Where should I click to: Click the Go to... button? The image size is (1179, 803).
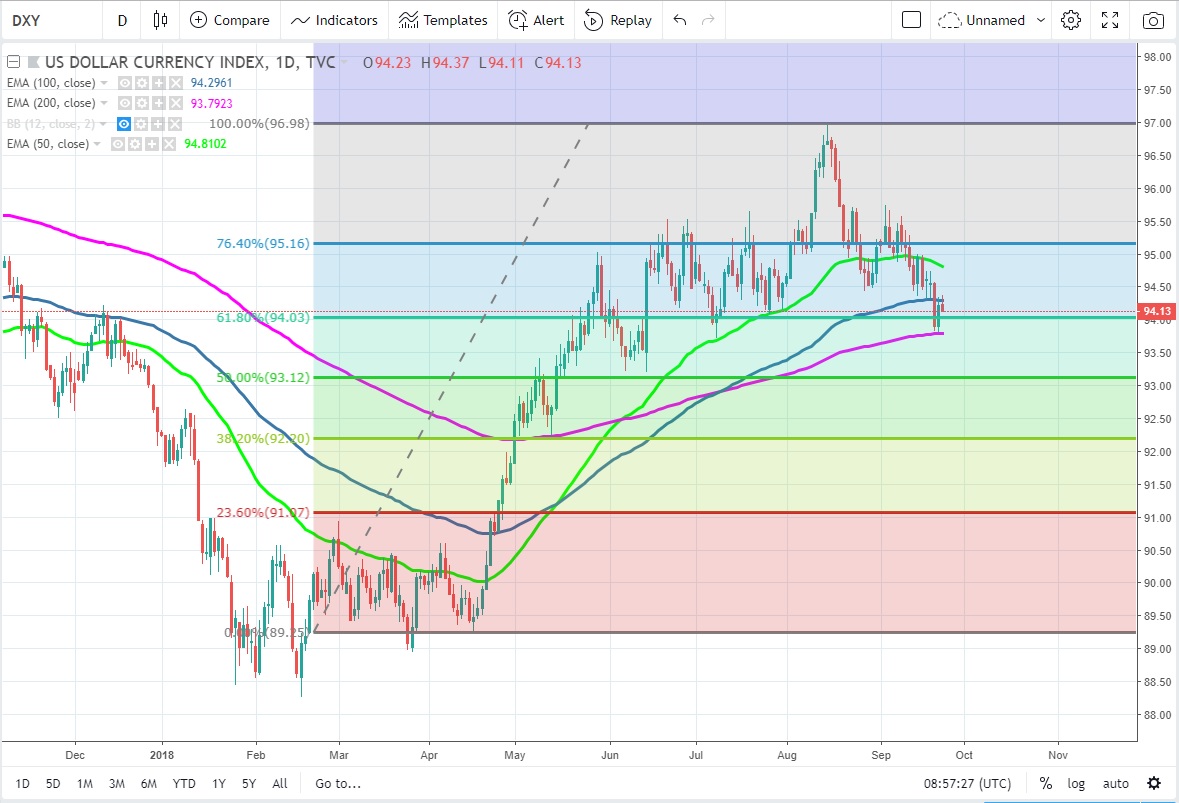(337, 783)
